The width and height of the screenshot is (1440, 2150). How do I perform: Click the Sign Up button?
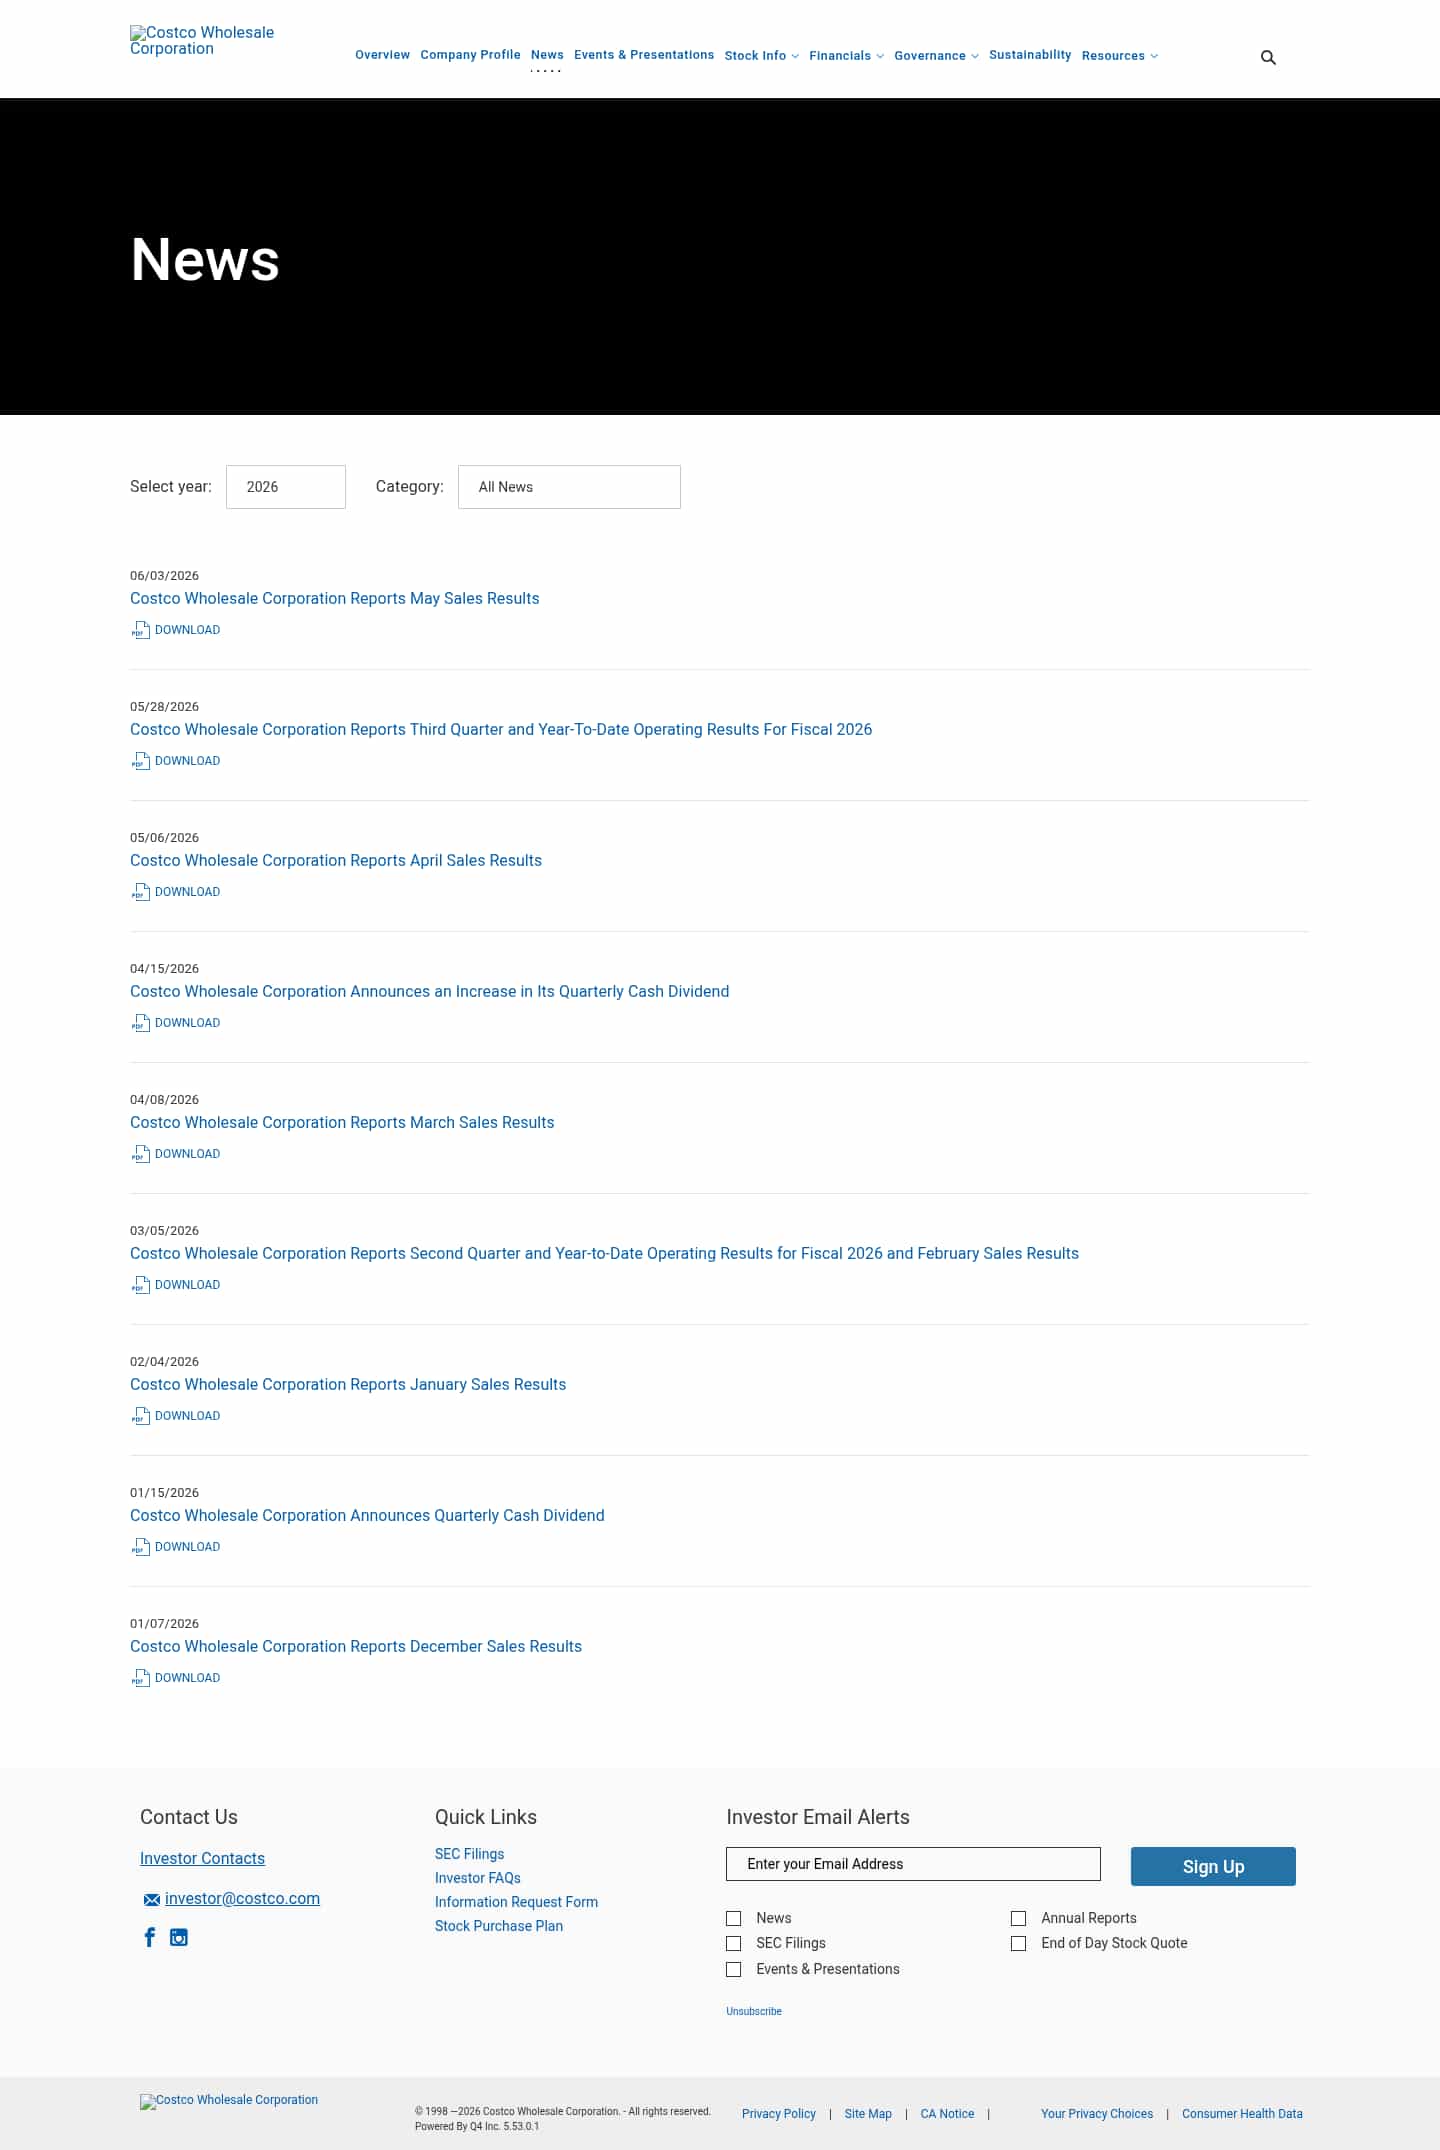point(1213,1866)
